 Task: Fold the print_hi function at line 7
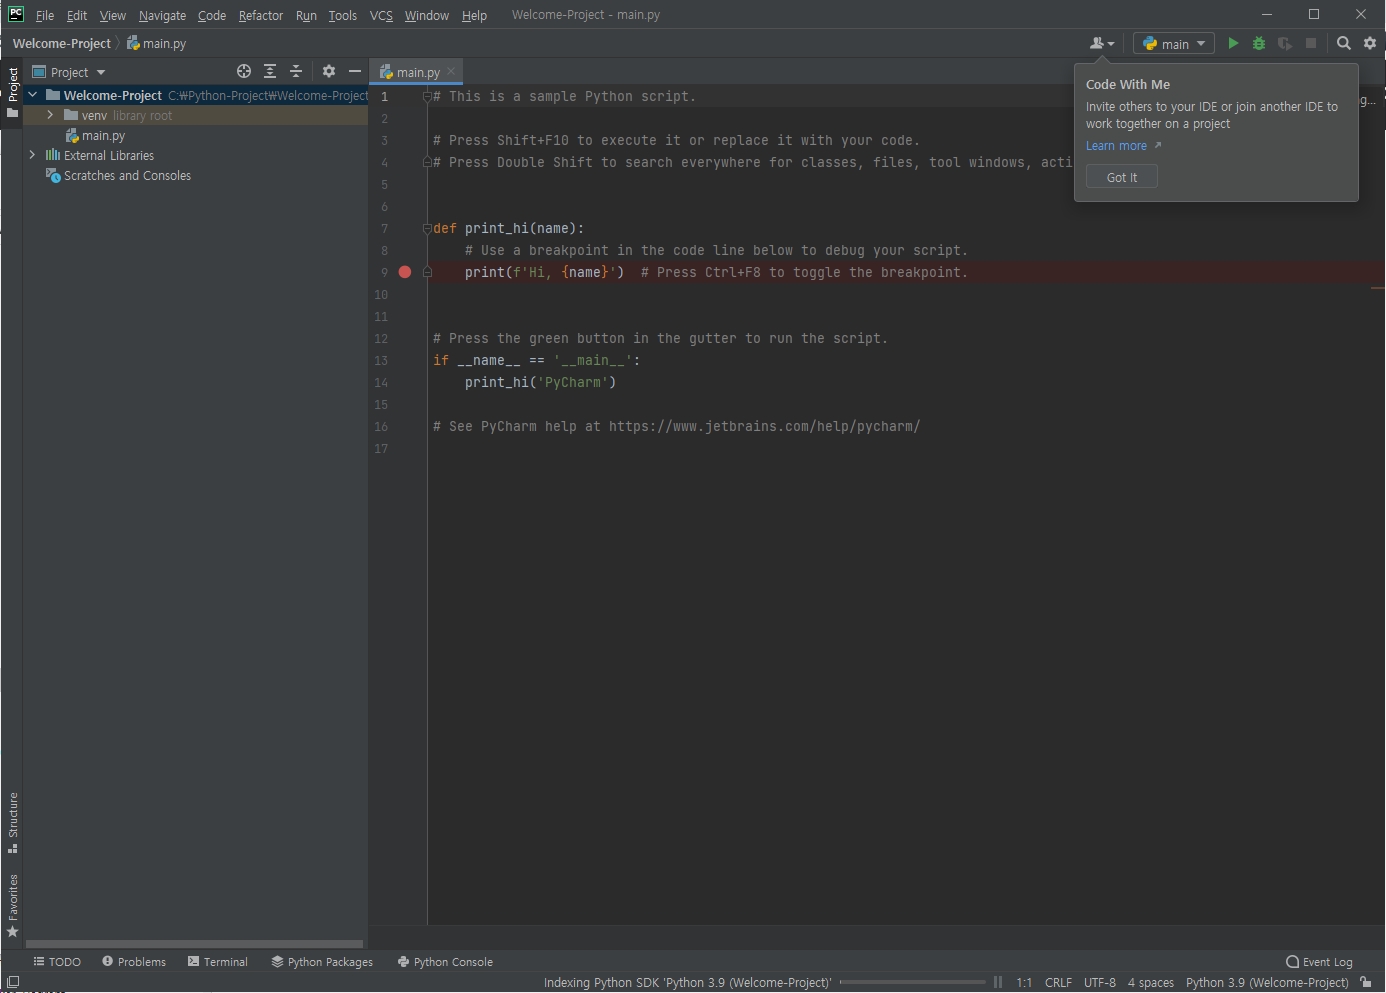(x=427, y=228)
